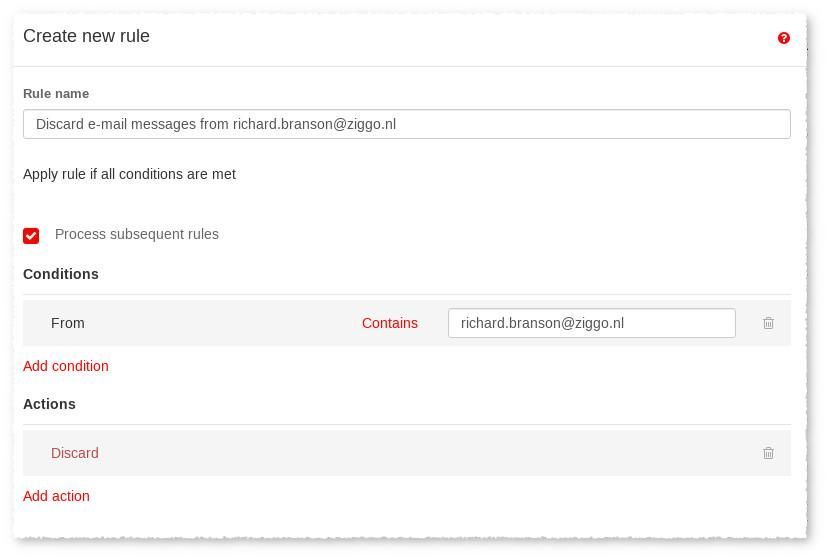Click 'Apply rule if all conditions are met'
The image size is (827, 558).
coord(129,174)
